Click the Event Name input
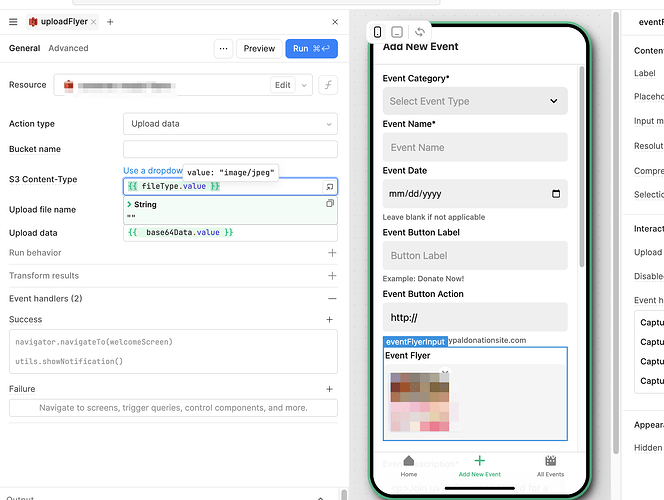 [475, 147]
